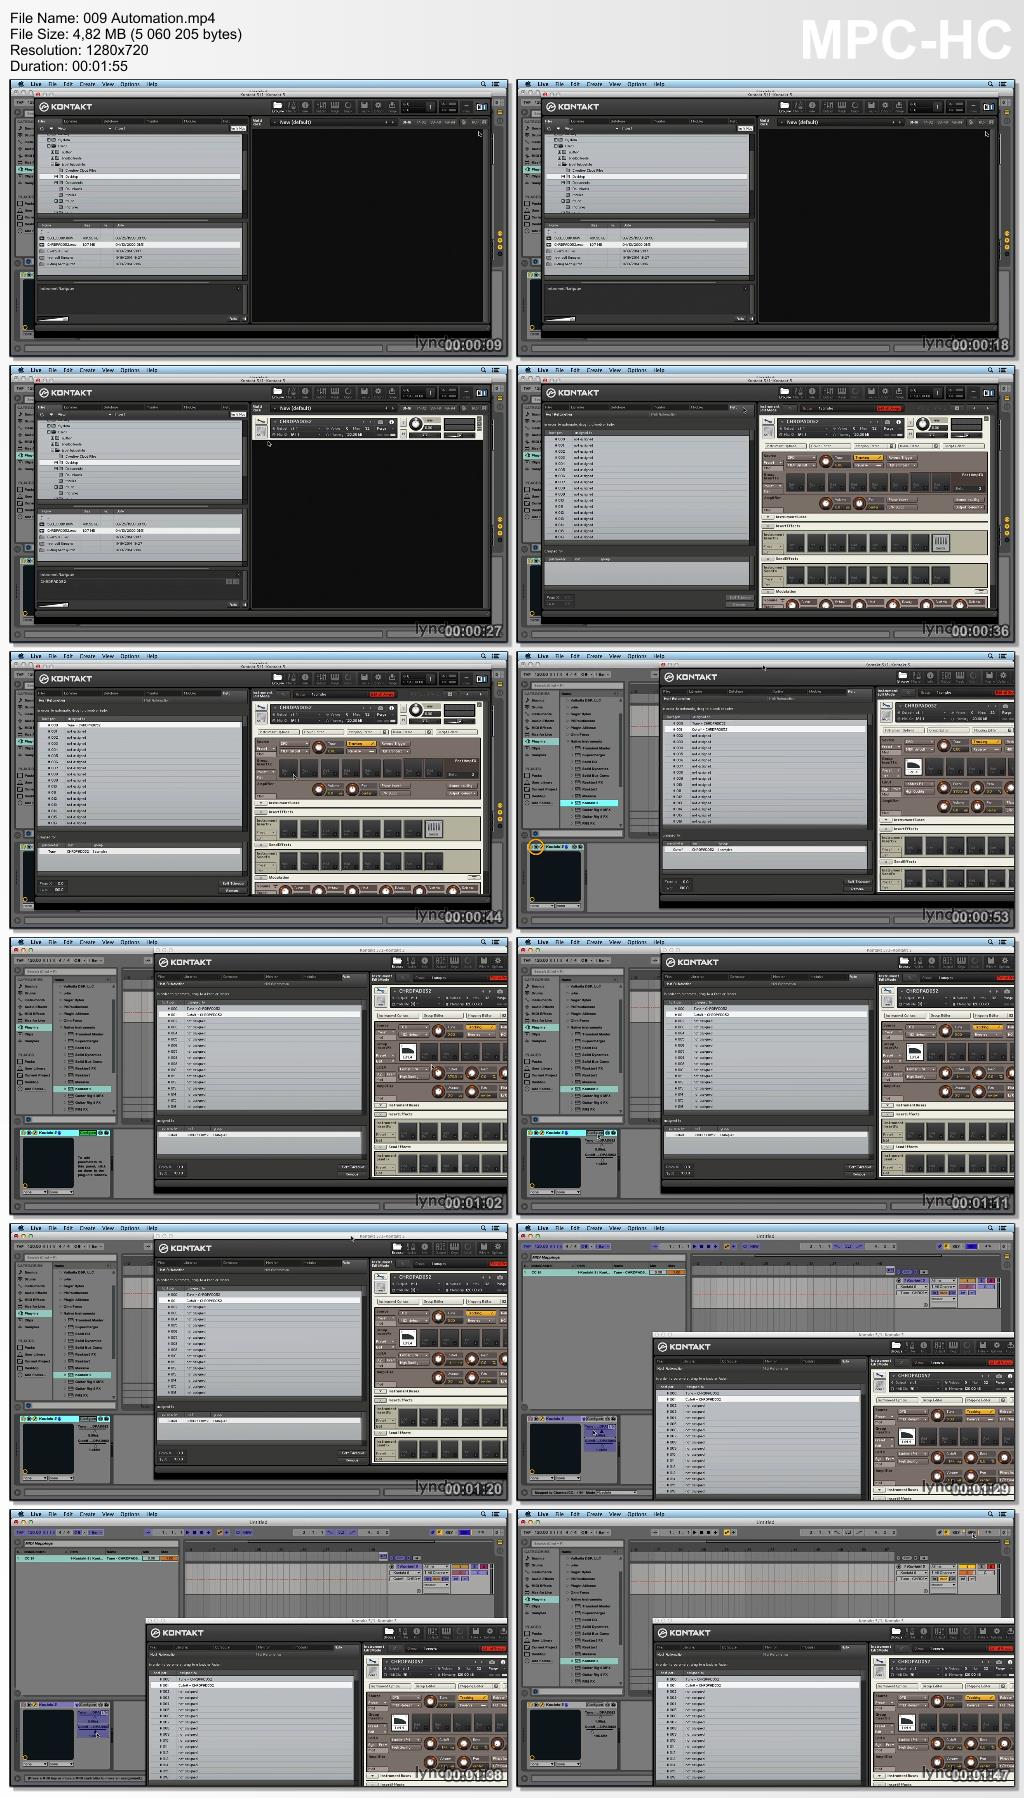Viewport: 1024px width, 1798px height.
Task: Click the KONTAKT logo in 00:00:09 frame
Action: 66,106
